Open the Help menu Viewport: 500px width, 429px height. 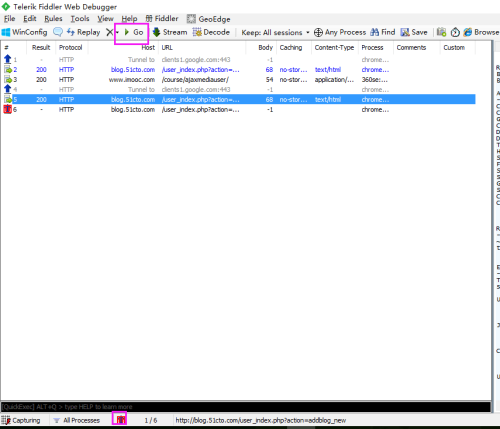pos(129,19)
